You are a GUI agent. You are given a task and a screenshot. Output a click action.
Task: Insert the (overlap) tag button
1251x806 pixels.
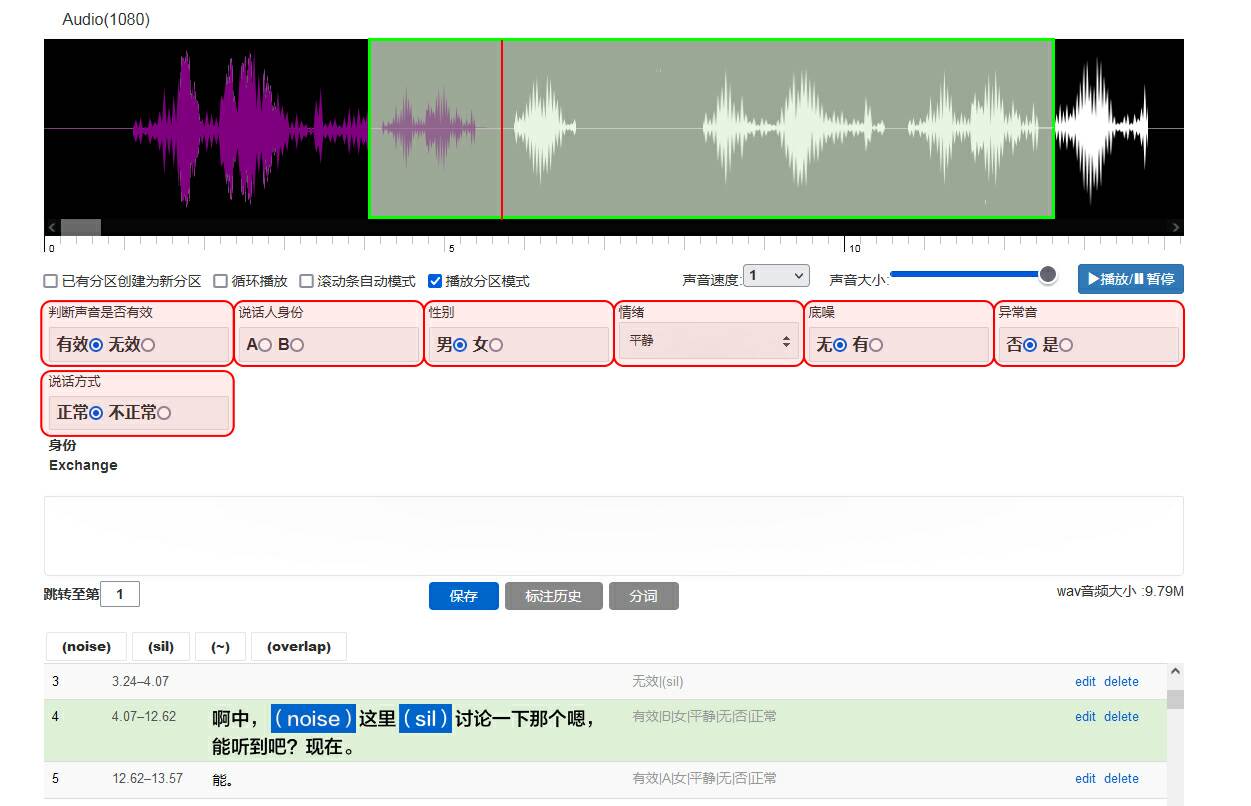point(298,647)
